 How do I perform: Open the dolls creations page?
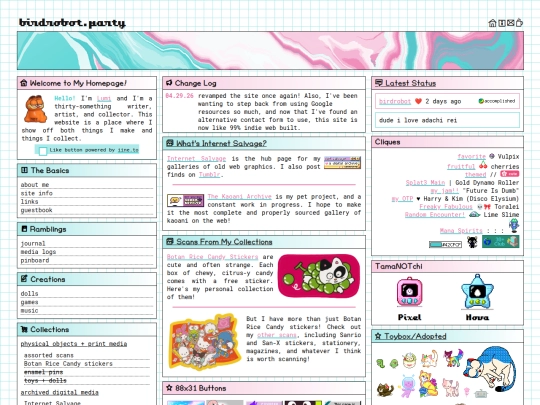click(x=29, y=294)
